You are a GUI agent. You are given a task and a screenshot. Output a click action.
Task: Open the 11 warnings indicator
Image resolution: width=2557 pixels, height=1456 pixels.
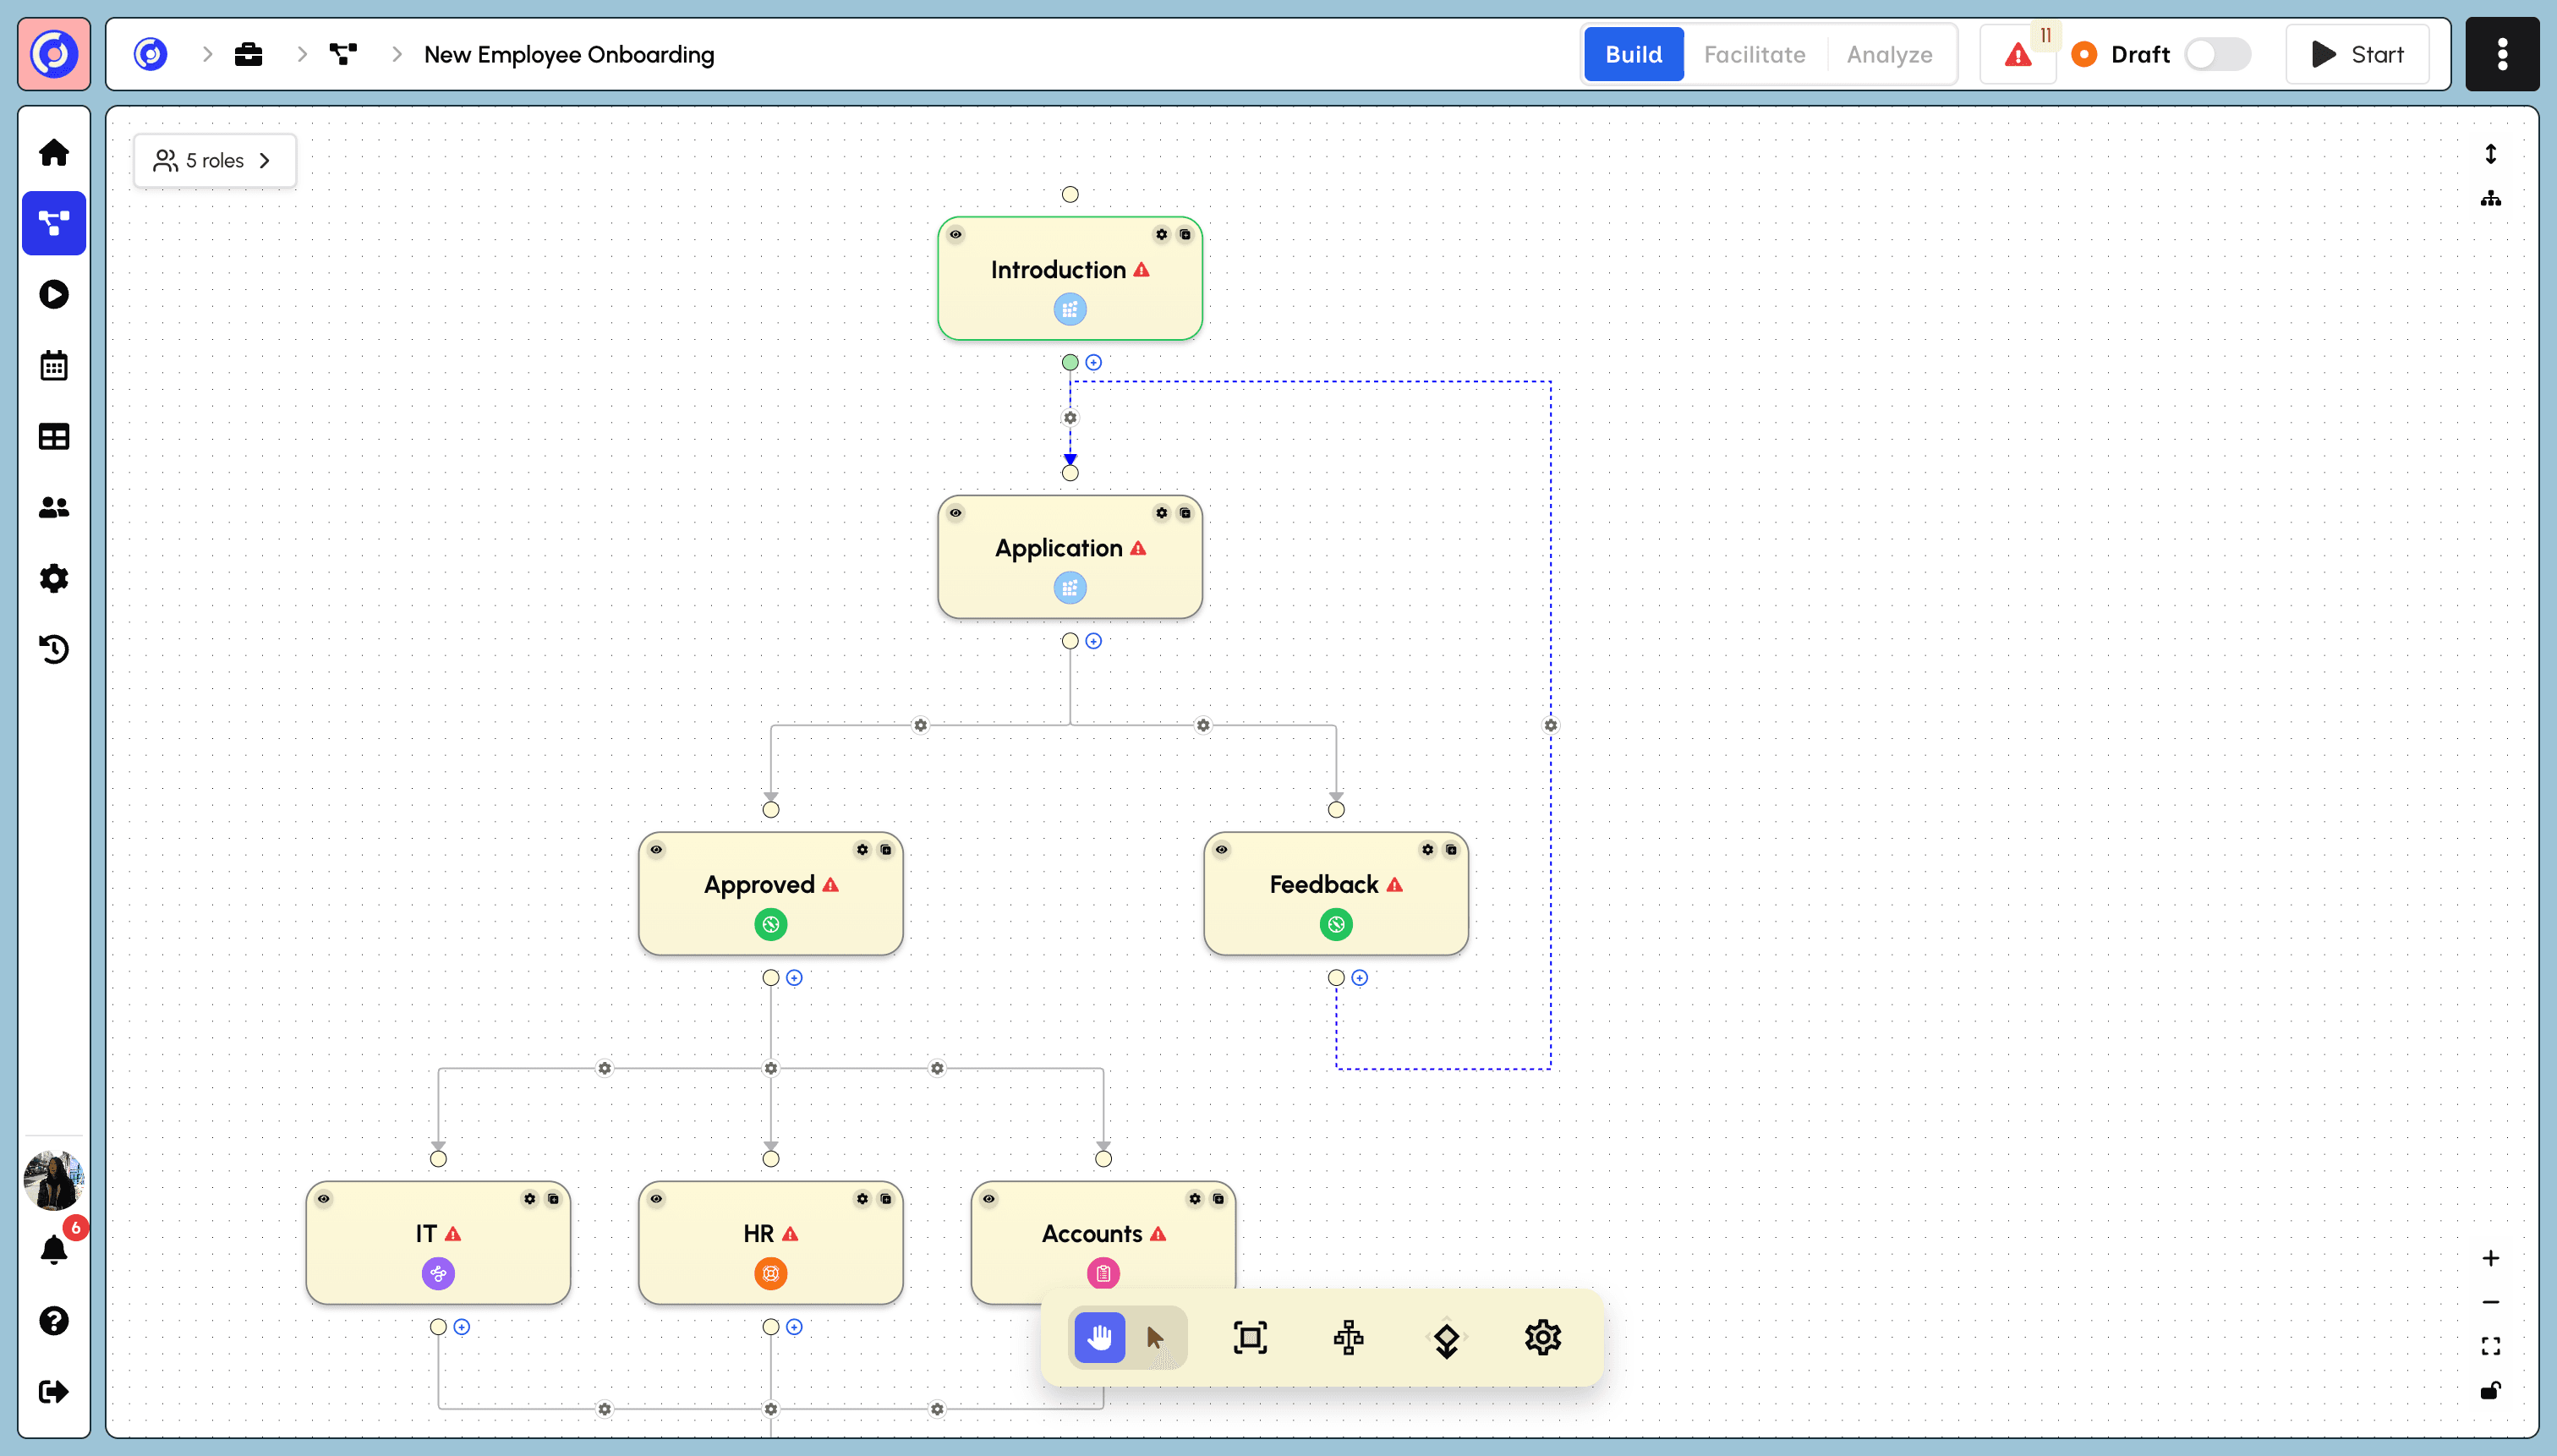click(x=2019, y=54)
